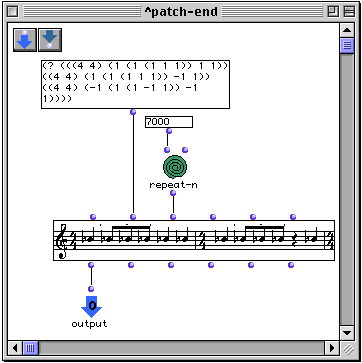Screen dimensions: 362x363
Task: Click the add-output arrow icon beside it
Action: [50, 40]
